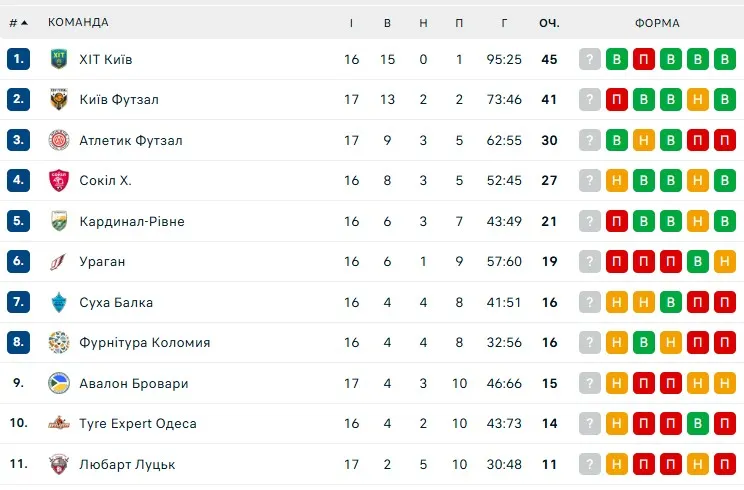Click the Сокіл Х. team crest
Viewport: 744px width, 490px height.
[x=59, y=181]
